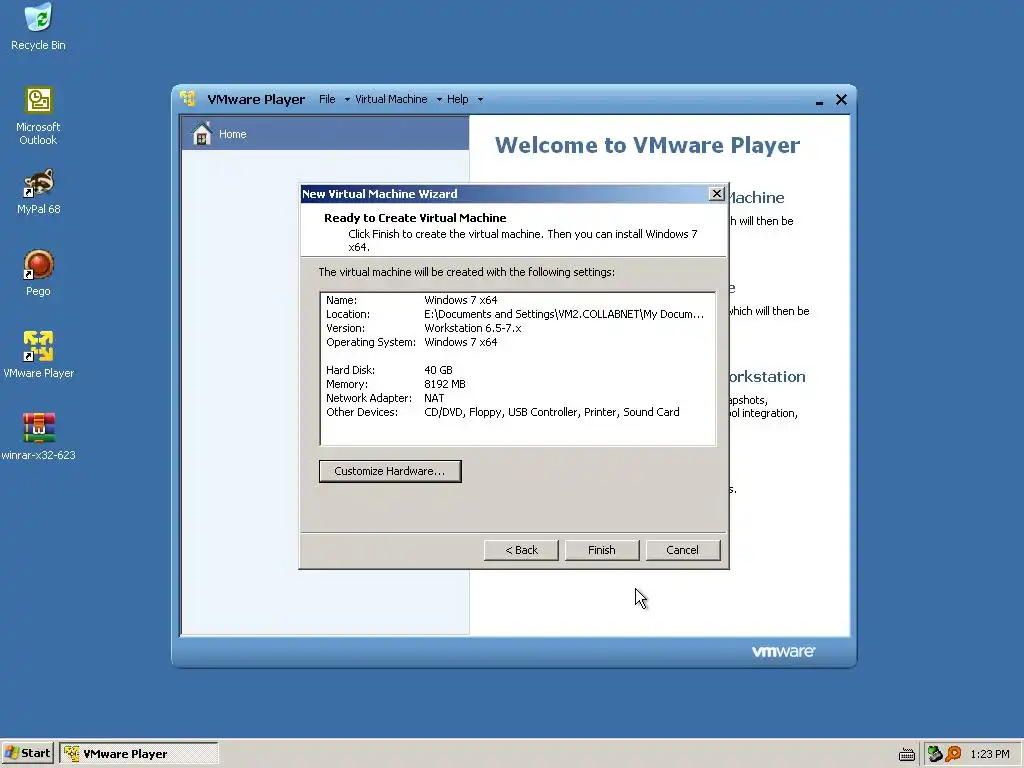Image resolution: width=1024 pixels, height=768 pixels.
Task: Expand the File menu dropdown arrow
Action: [347, 100]
